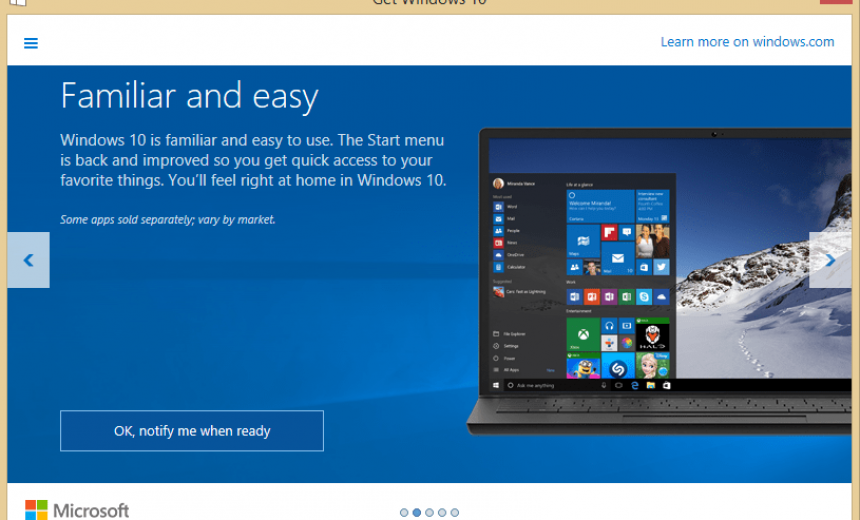The image size is (860, 520).
Task: Select the fourth page indicator dot
Action: pyautogui.click(x=442, y=512)
